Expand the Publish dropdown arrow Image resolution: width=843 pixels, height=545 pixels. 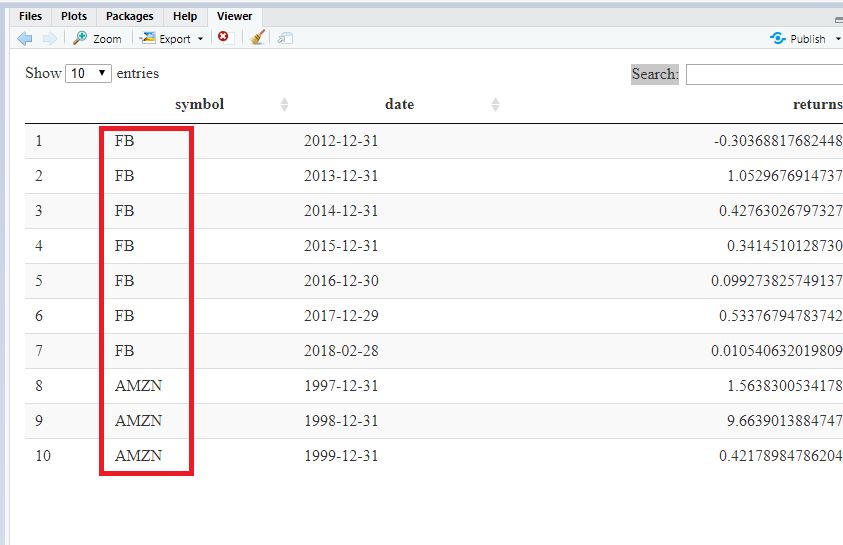point(837,39)
